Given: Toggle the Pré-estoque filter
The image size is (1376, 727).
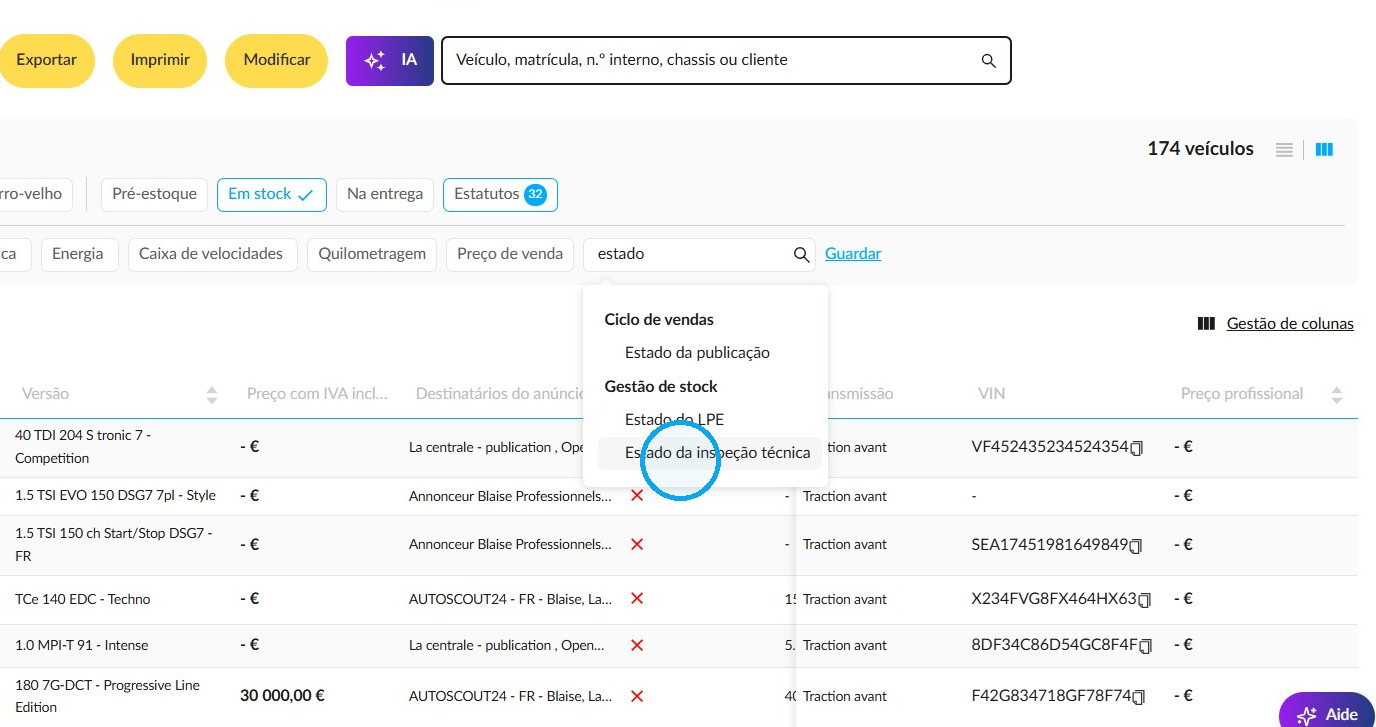Looking at the screenshot, I should (x=154, y=194).
